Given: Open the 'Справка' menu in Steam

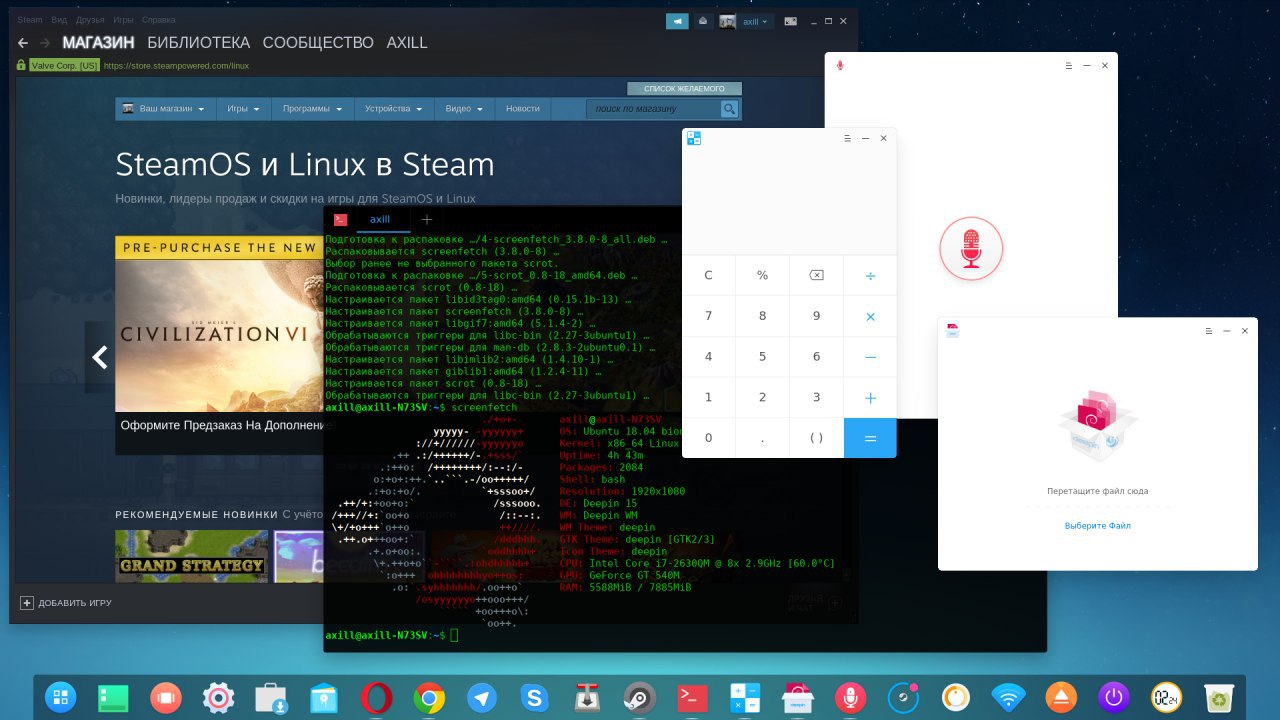Looking at the screenshot, I should [x=158, y=20].
